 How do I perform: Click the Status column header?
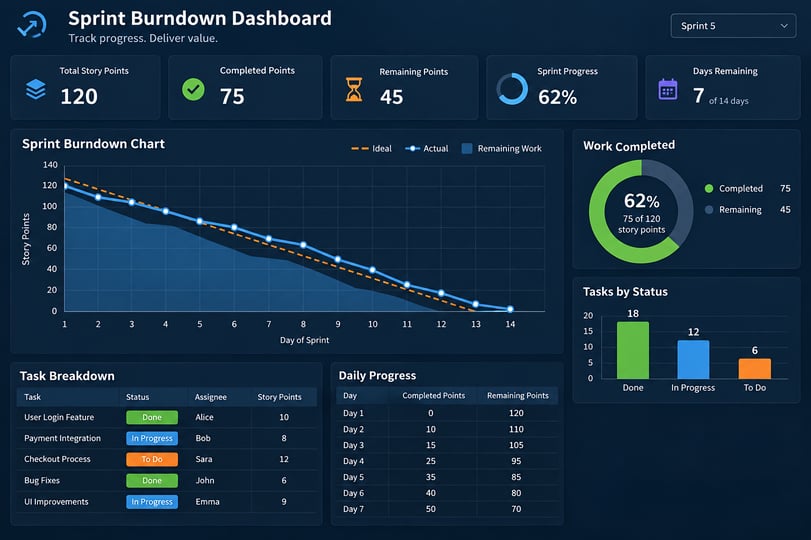(138, 397)
